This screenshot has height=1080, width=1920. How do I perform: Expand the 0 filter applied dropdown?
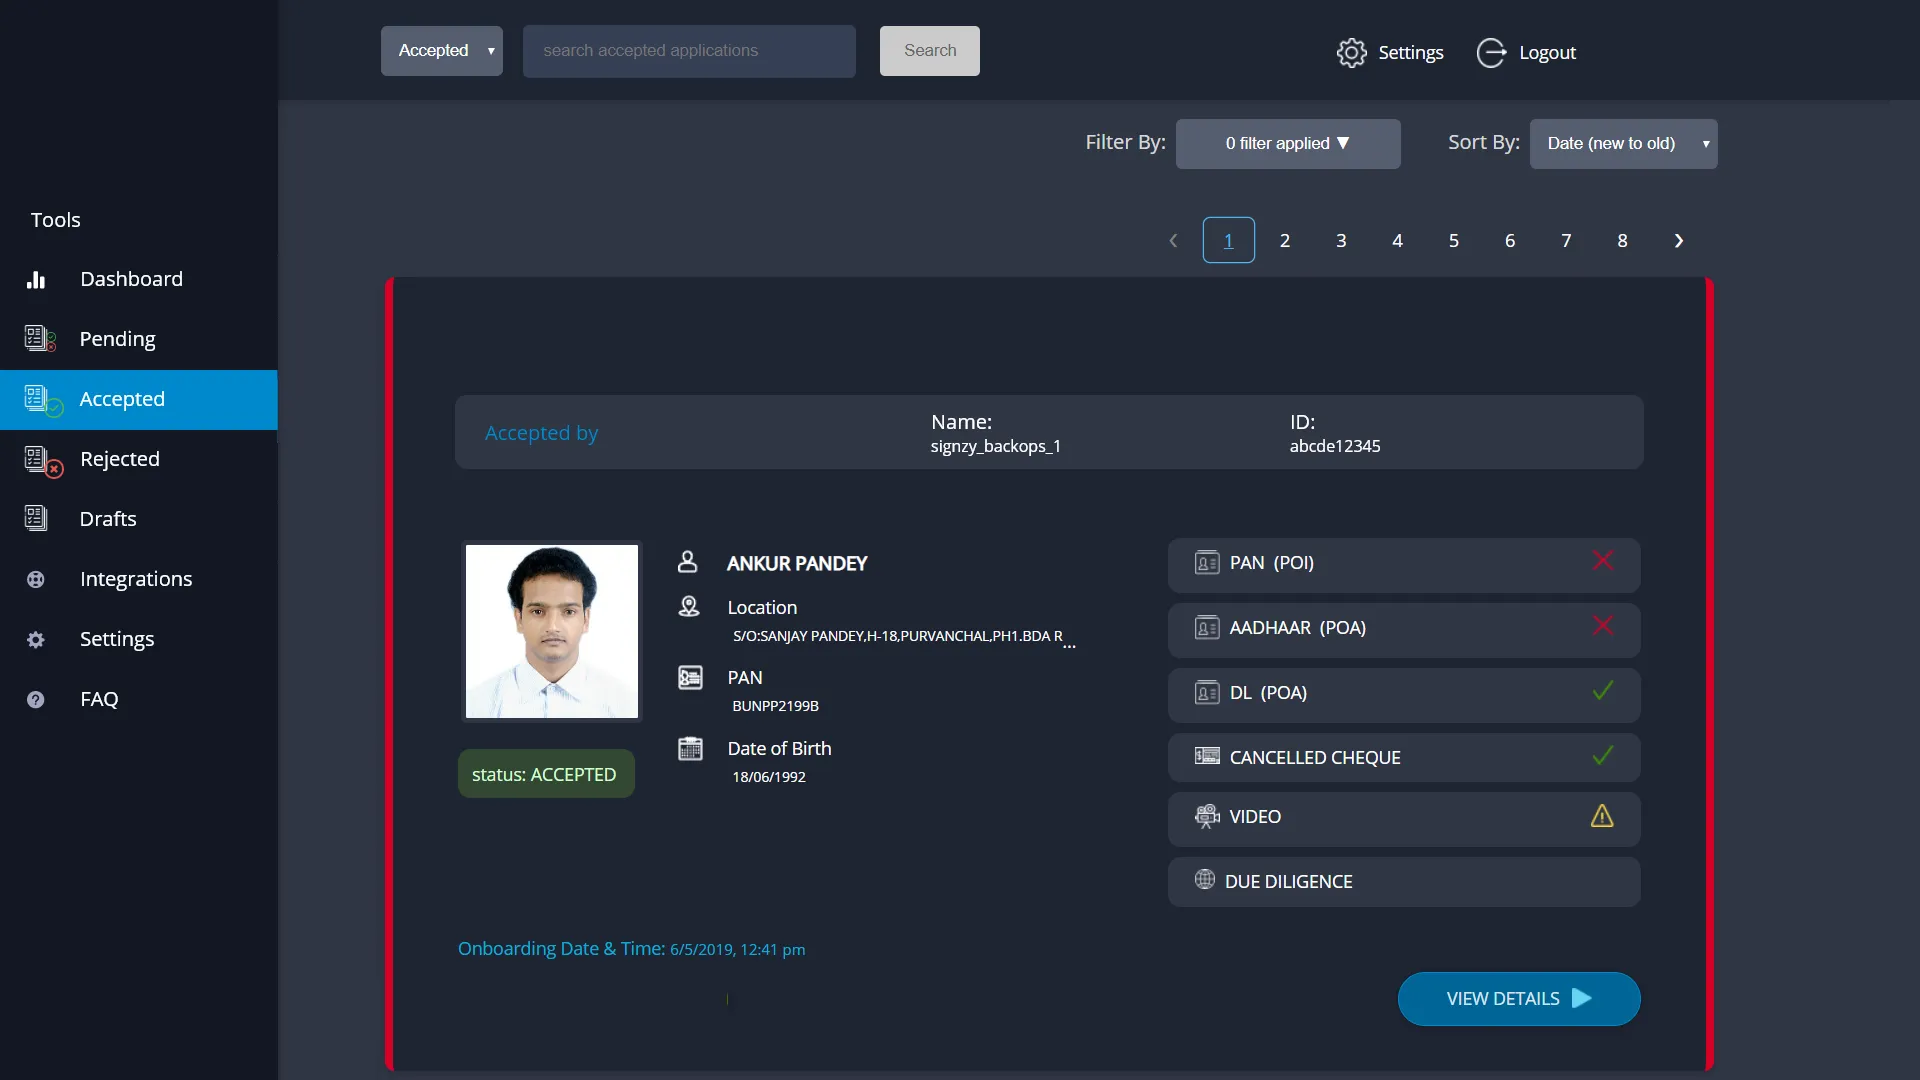coord(1287,144)
